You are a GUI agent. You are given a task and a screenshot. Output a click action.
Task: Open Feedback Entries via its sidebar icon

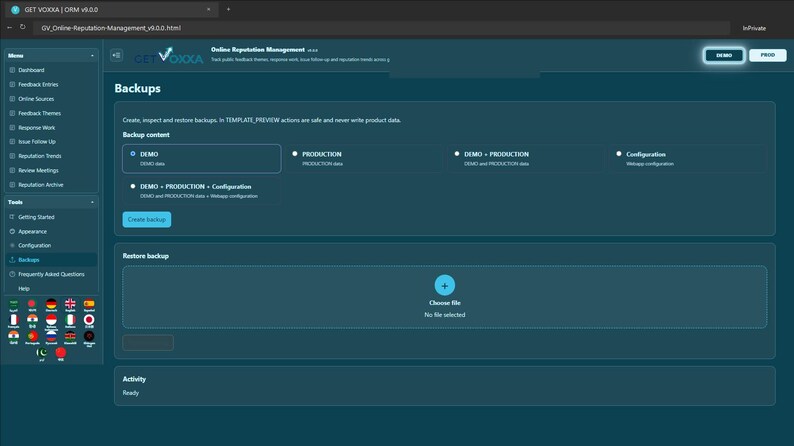click(12, 85)
